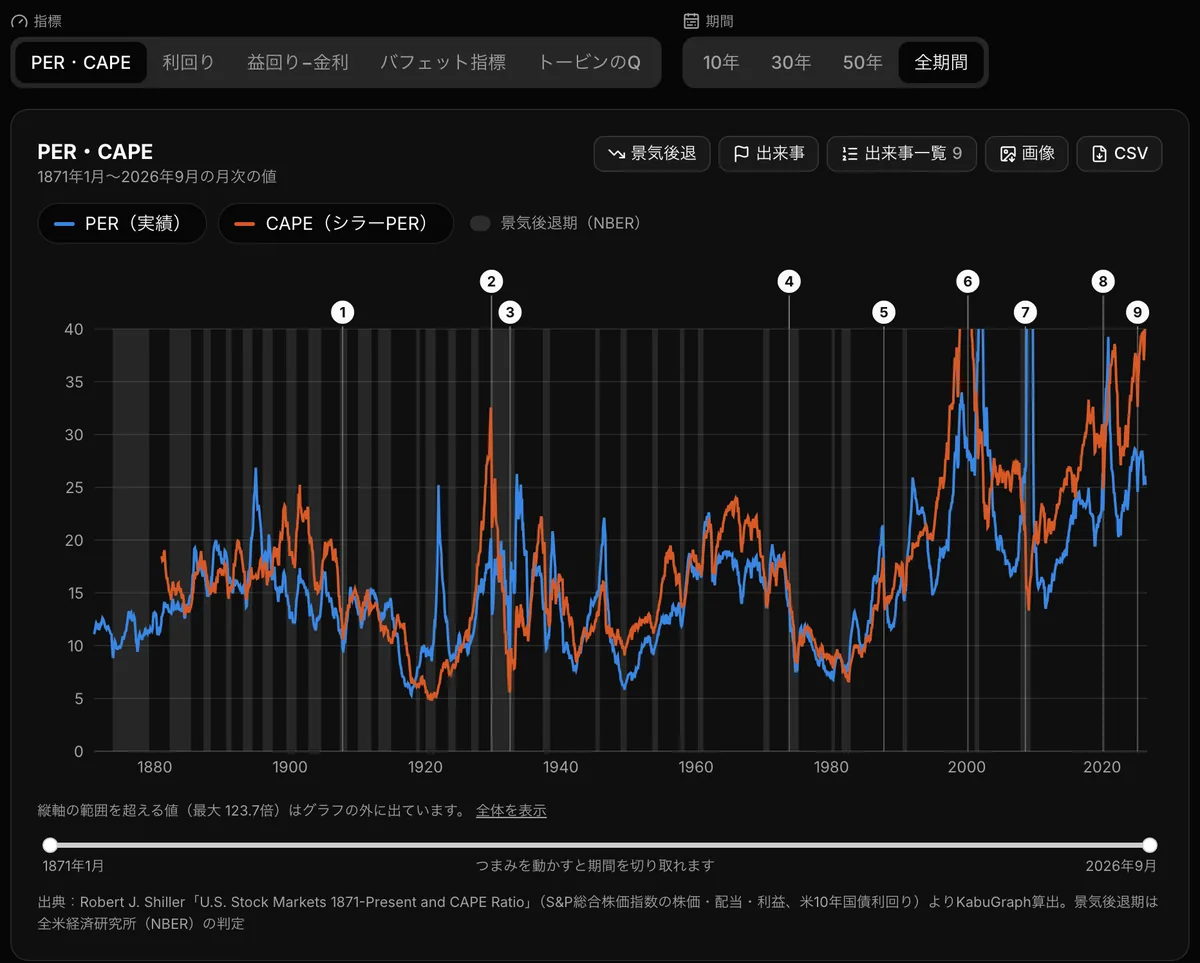The height and width of the screenshot is (963, 1200).
Task: Switch to トービンのQ tab
Action: coord(589,62)
